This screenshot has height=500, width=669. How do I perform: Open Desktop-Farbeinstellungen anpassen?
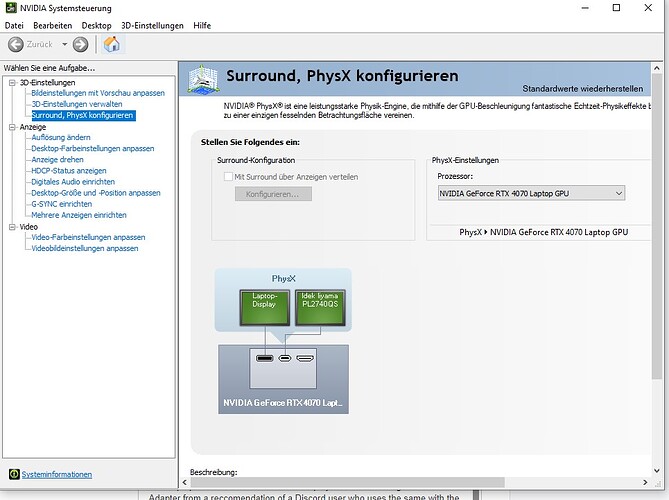93,148
